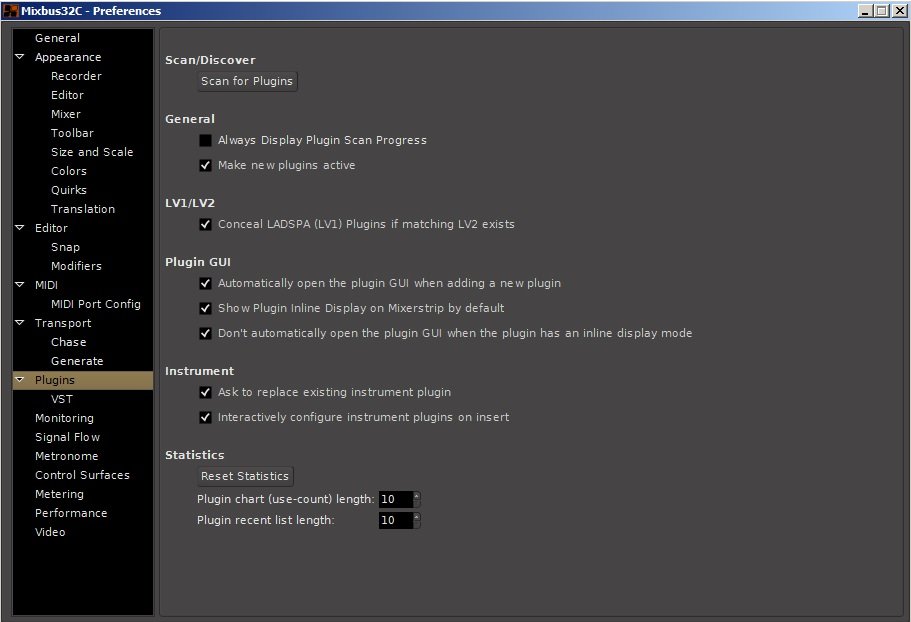The height and width of the screenshot is (622, 911).
Task: Toggle Don't automatically open plugin GUI checkbox
Action: tap(205, 333)
